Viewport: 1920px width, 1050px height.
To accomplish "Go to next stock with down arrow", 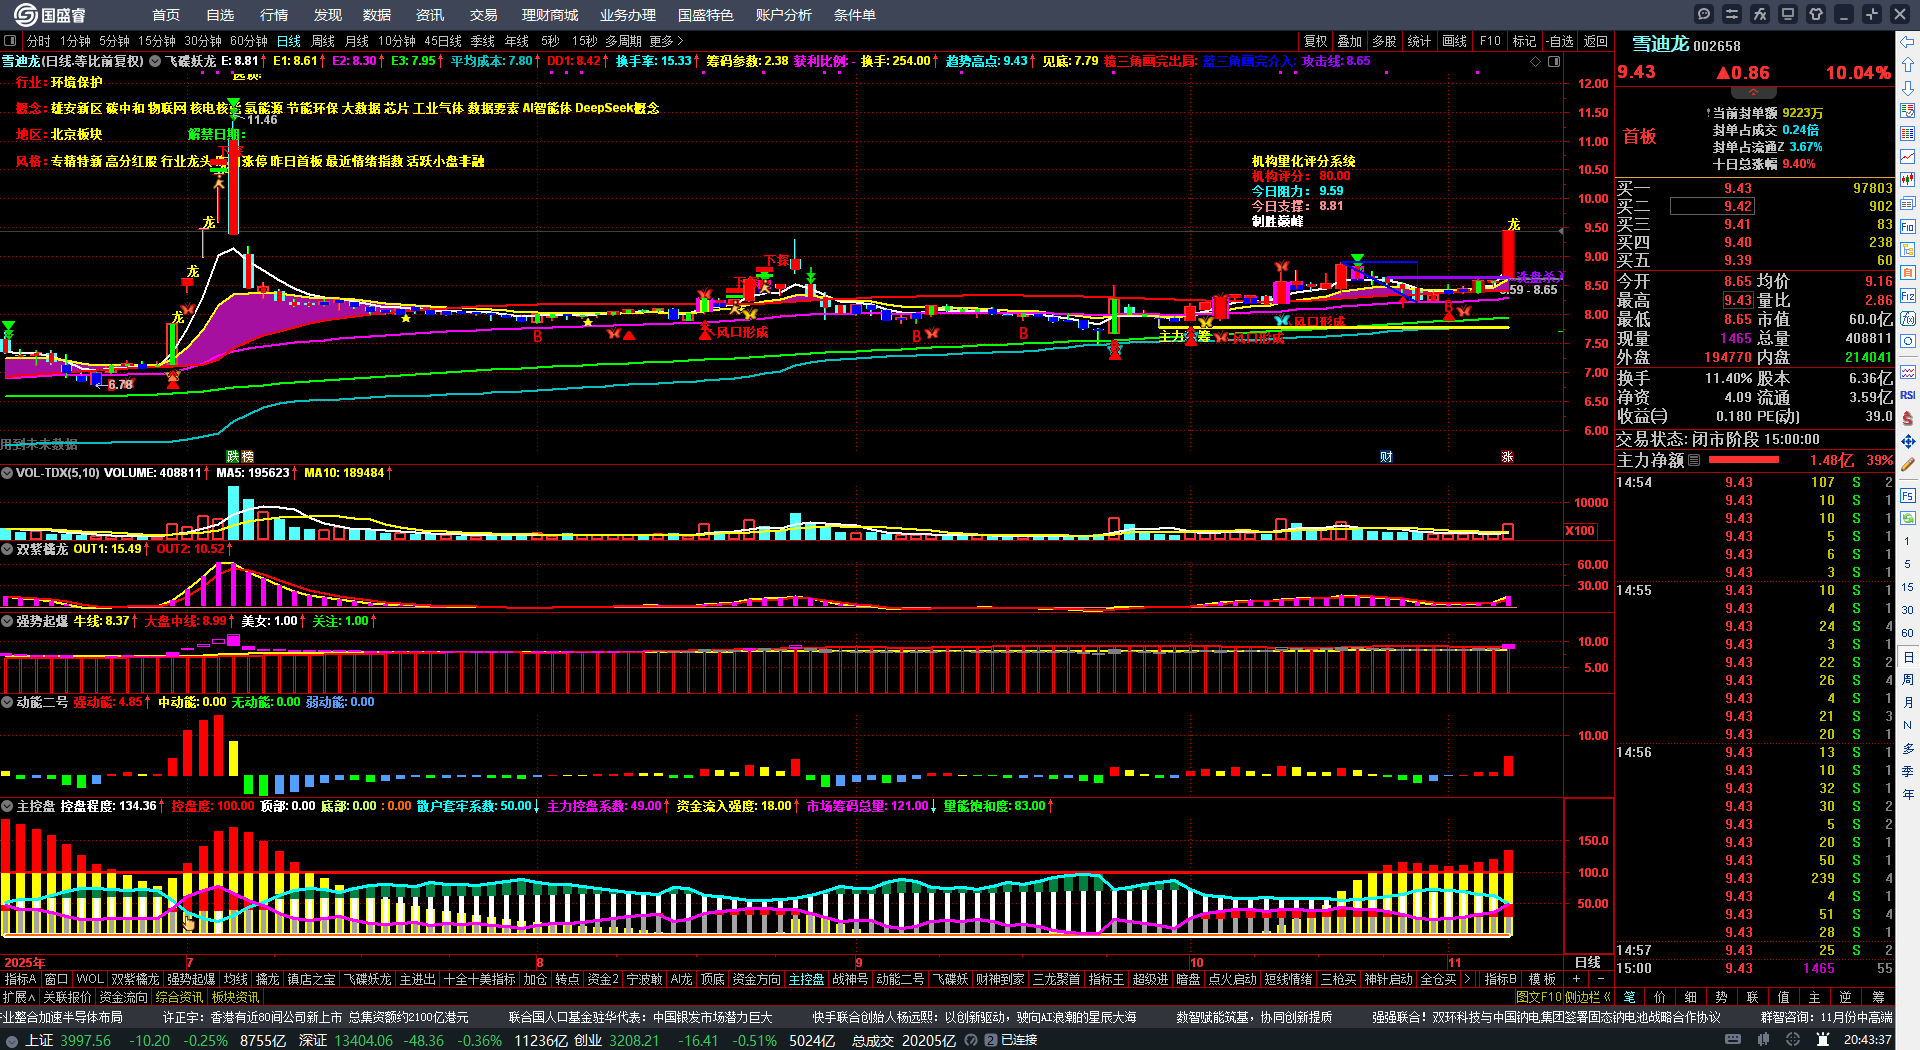I will tap(1908, 88).
